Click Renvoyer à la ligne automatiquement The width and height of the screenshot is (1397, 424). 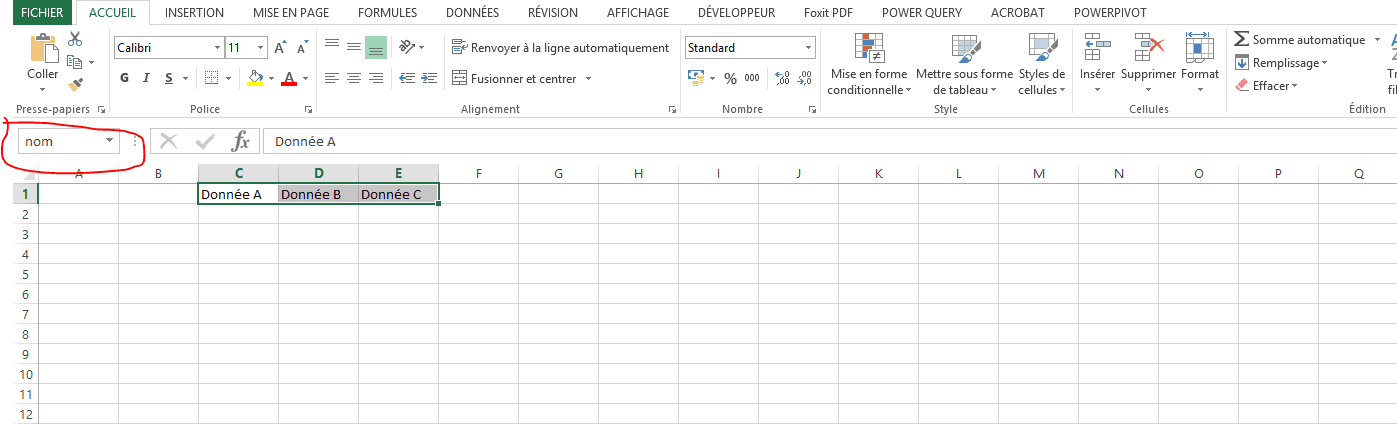[x=560, y=48]
